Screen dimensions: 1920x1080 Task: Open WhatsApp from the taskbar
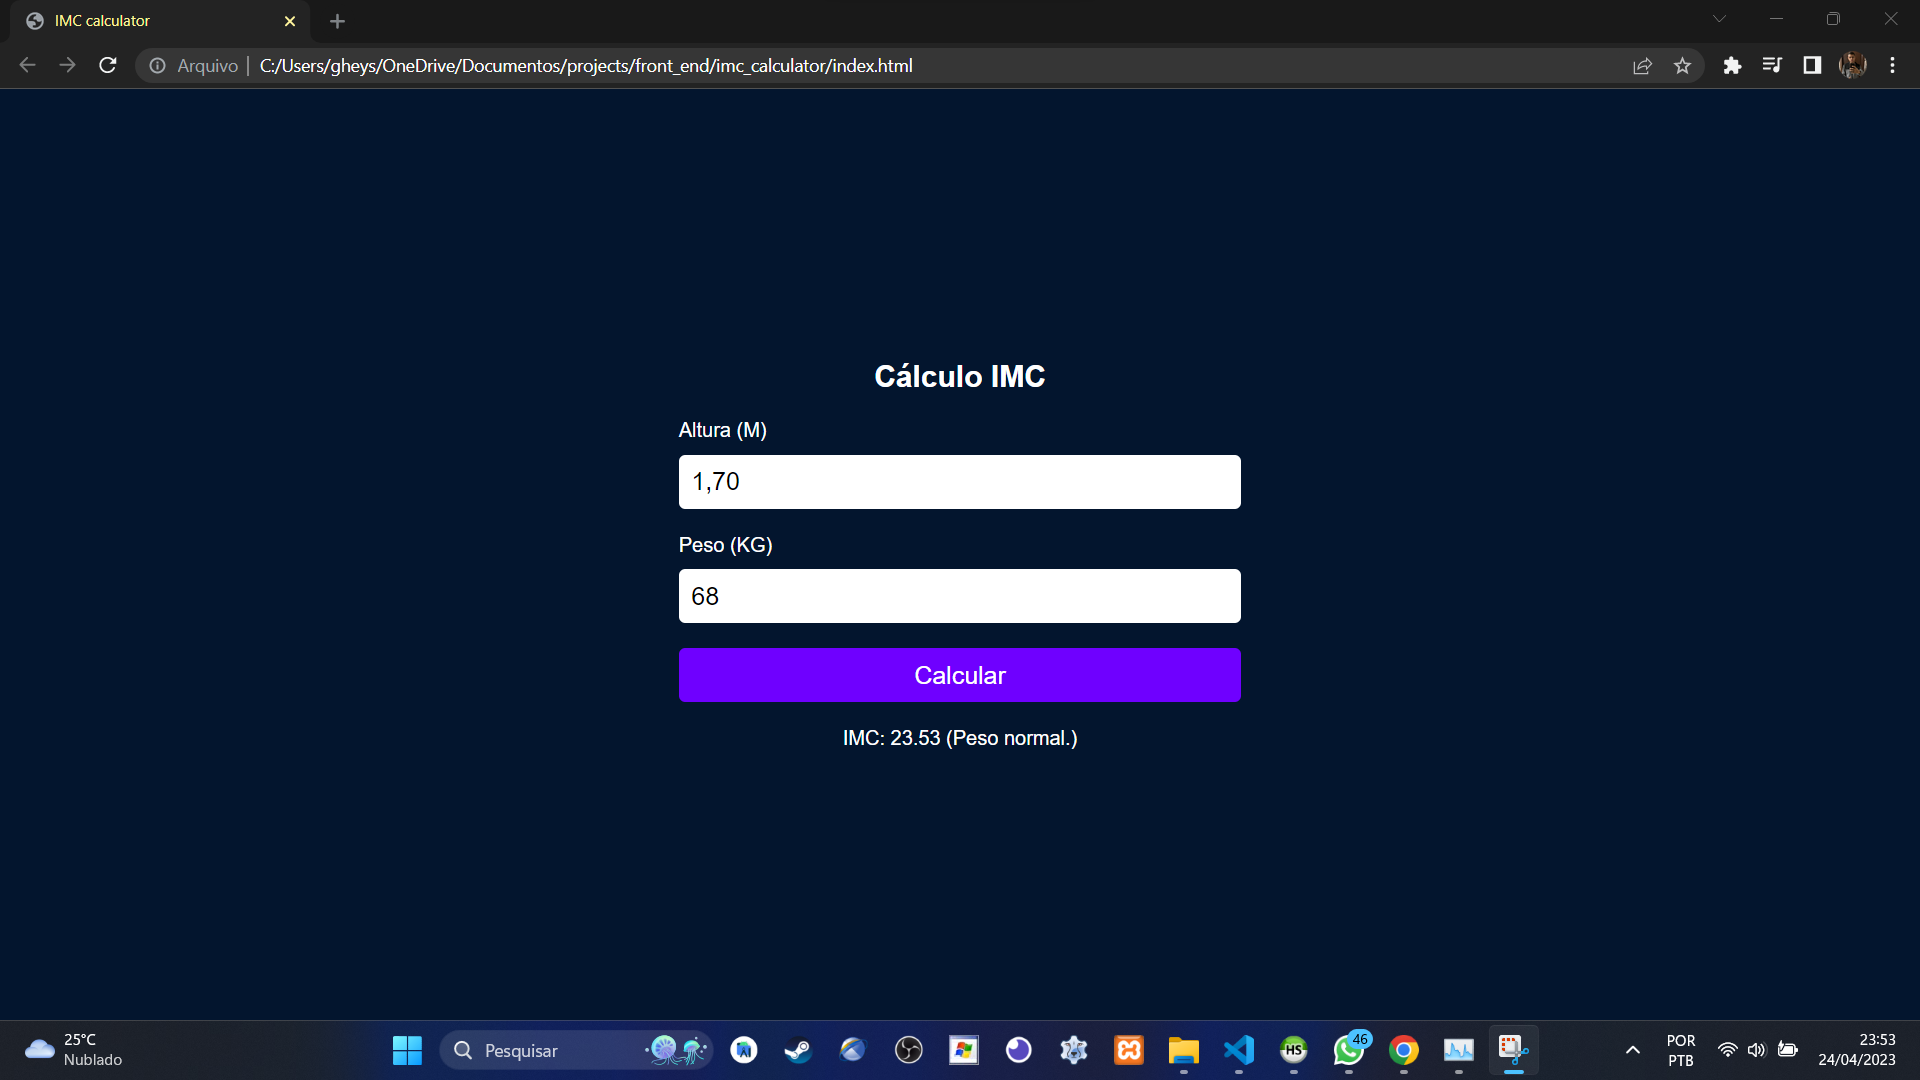(1348, 1050)
